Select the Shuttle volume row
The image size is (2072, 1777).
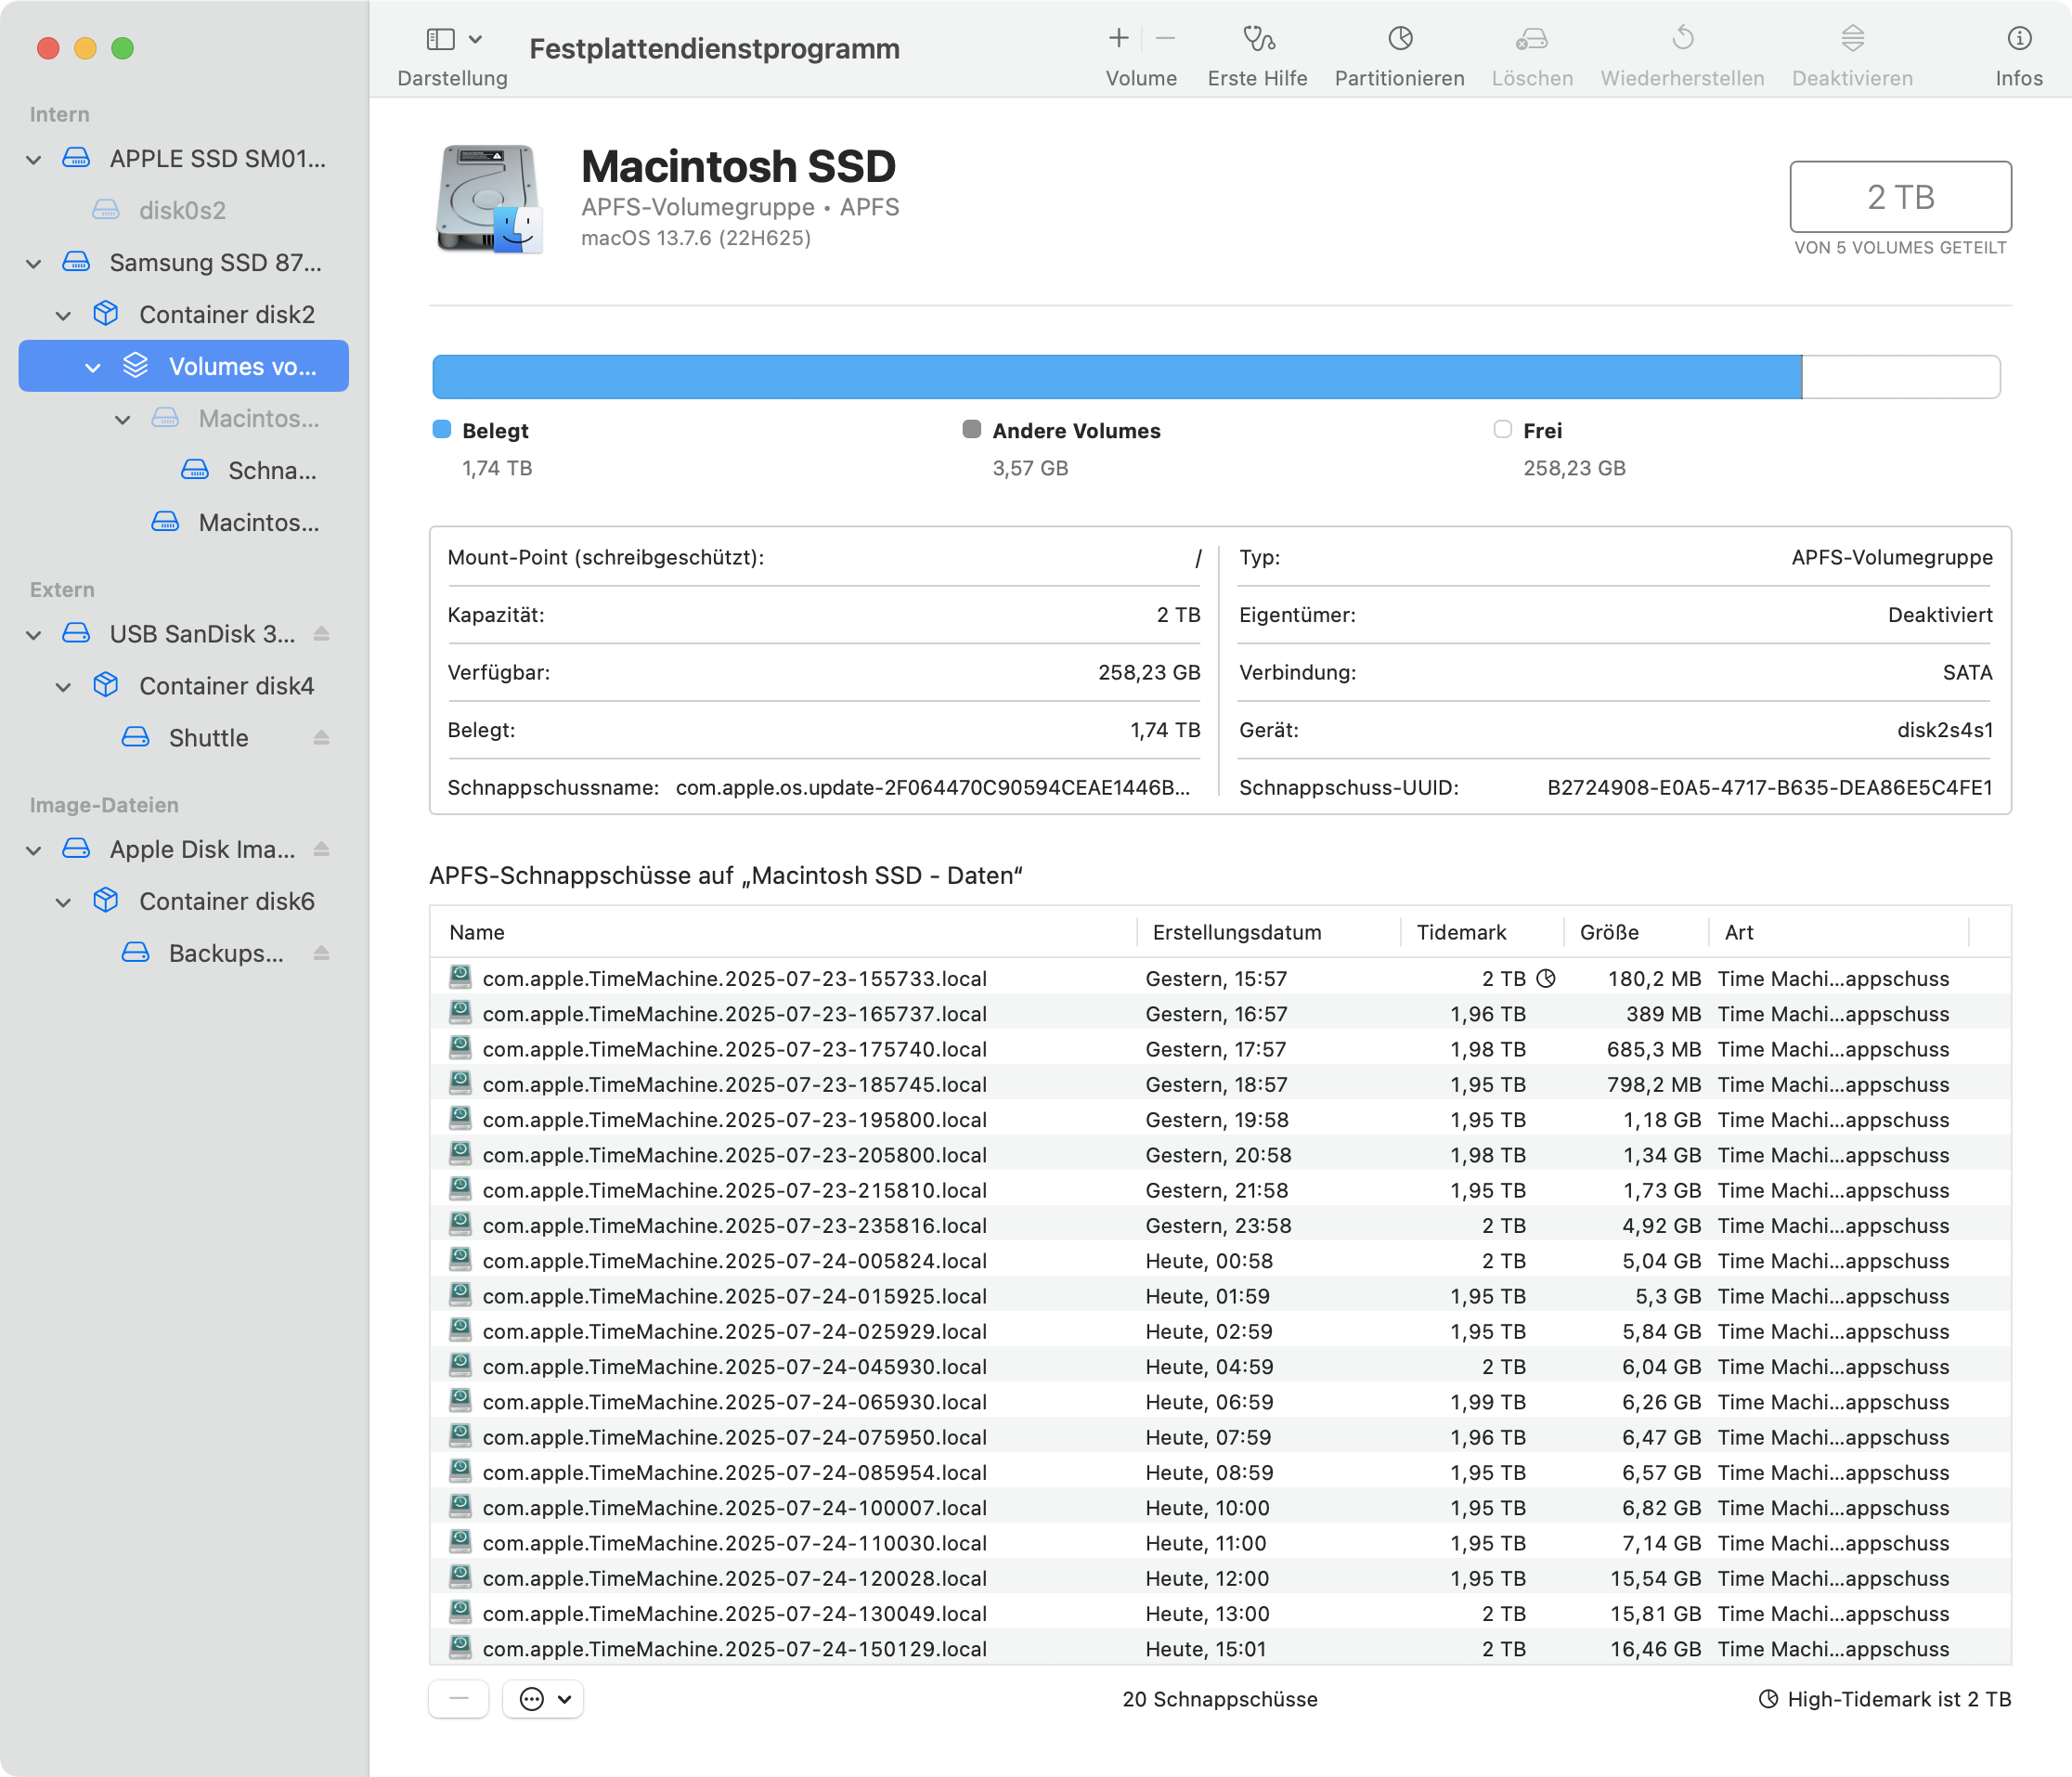click(183, 738)
